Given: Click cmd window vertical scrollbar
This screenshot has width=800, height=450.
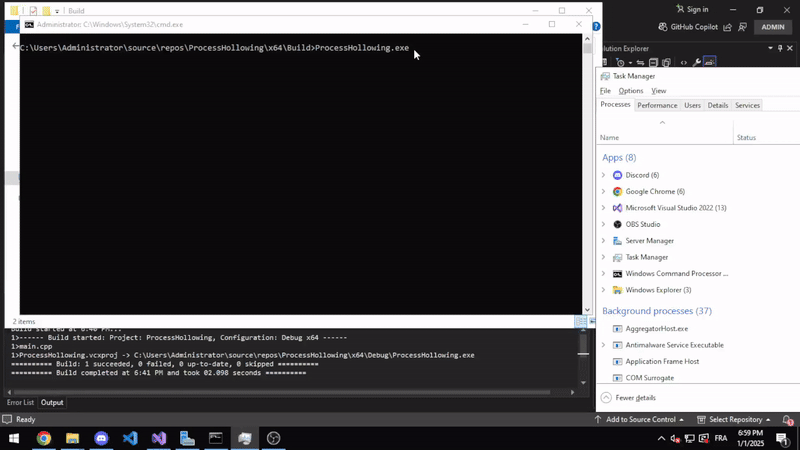Looking at the screenshot, I should click(587, 48).
